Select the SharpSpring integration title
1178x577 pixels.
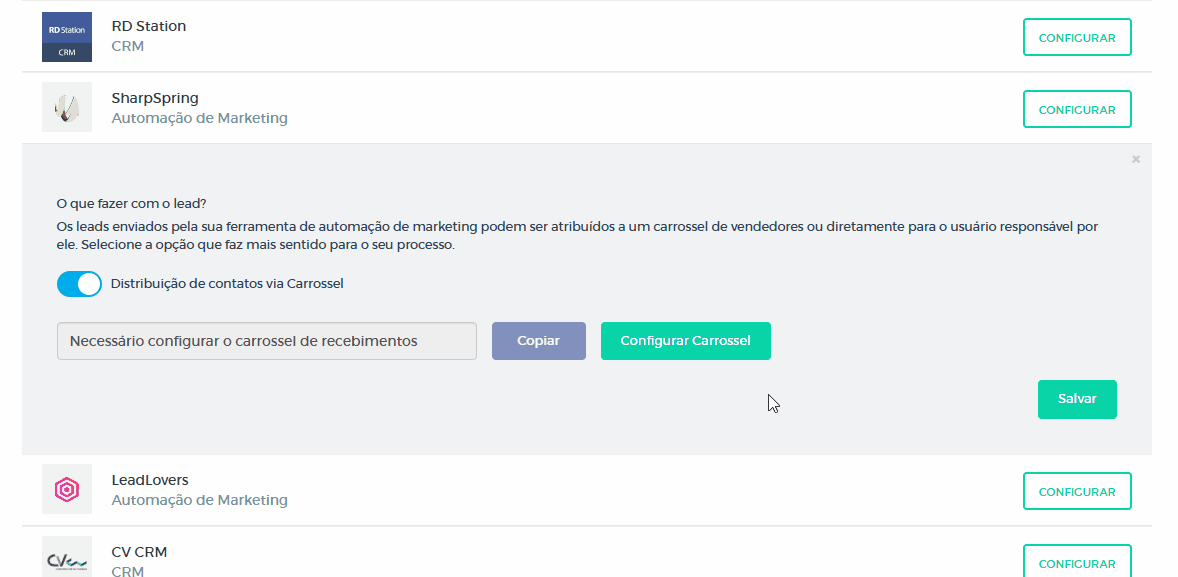coord(155,98)
